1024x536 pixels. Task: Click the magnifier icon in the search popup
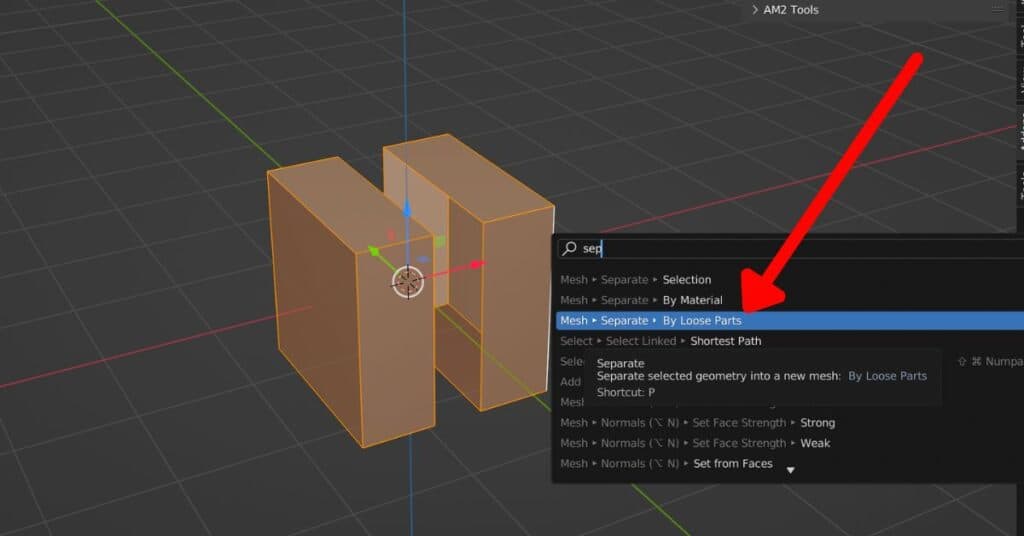pos(569,249)
